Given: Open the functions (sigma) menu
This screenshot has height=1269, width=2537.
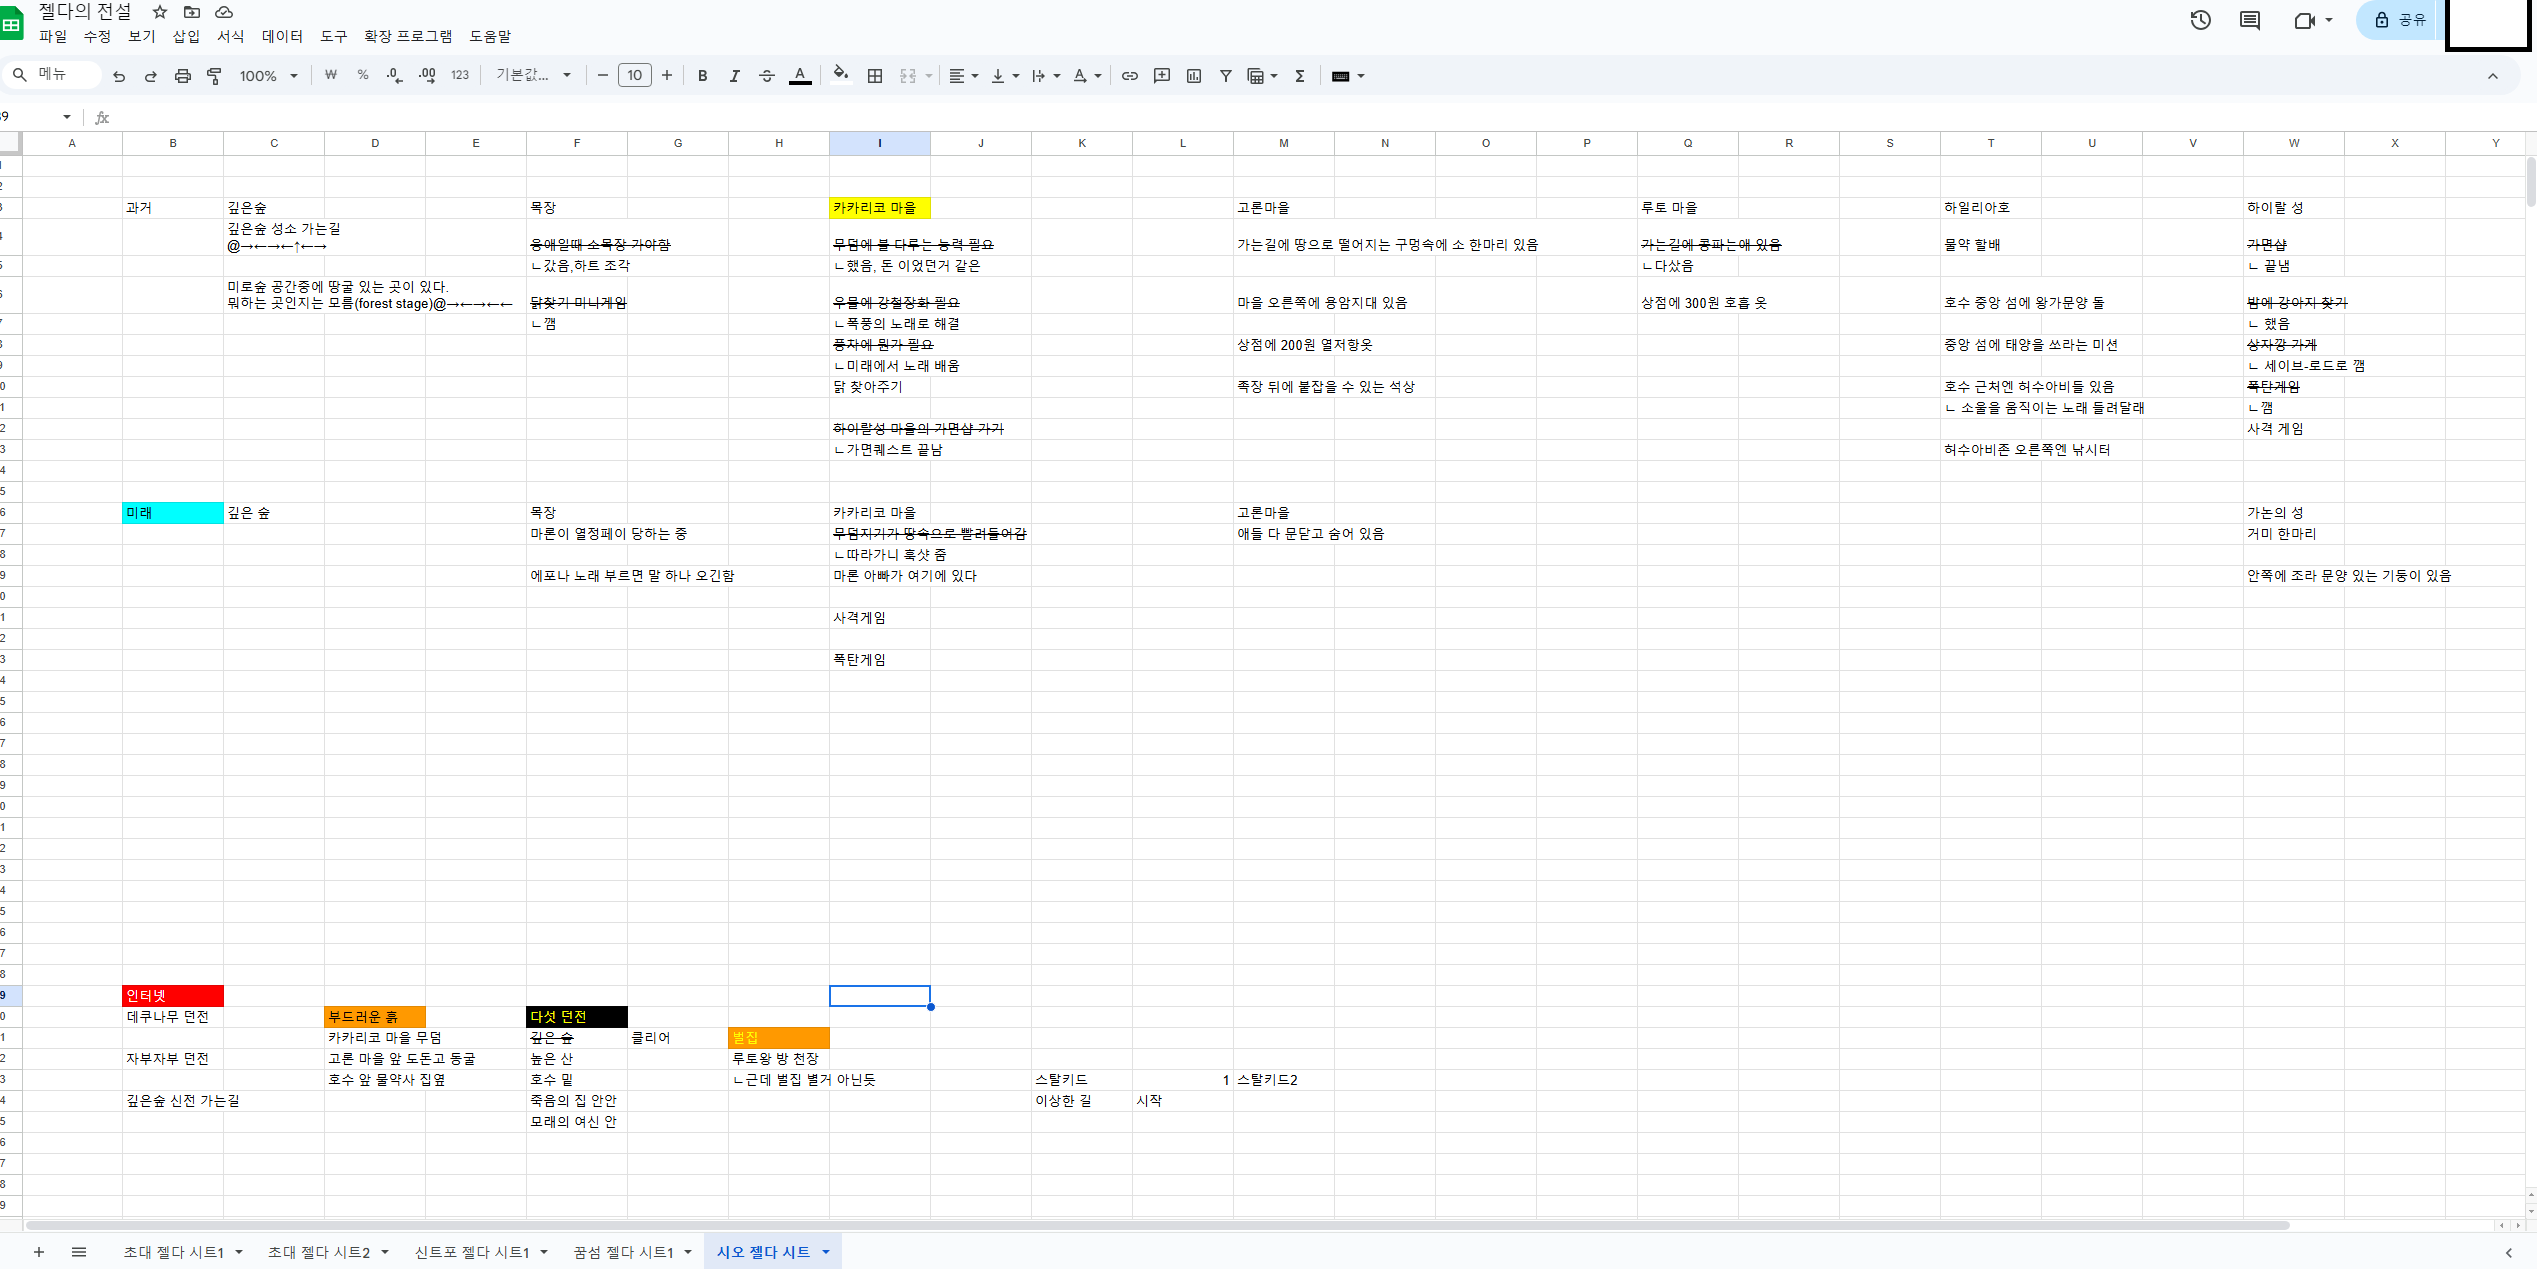Looking at the screenshot, I should point(1300,76).
